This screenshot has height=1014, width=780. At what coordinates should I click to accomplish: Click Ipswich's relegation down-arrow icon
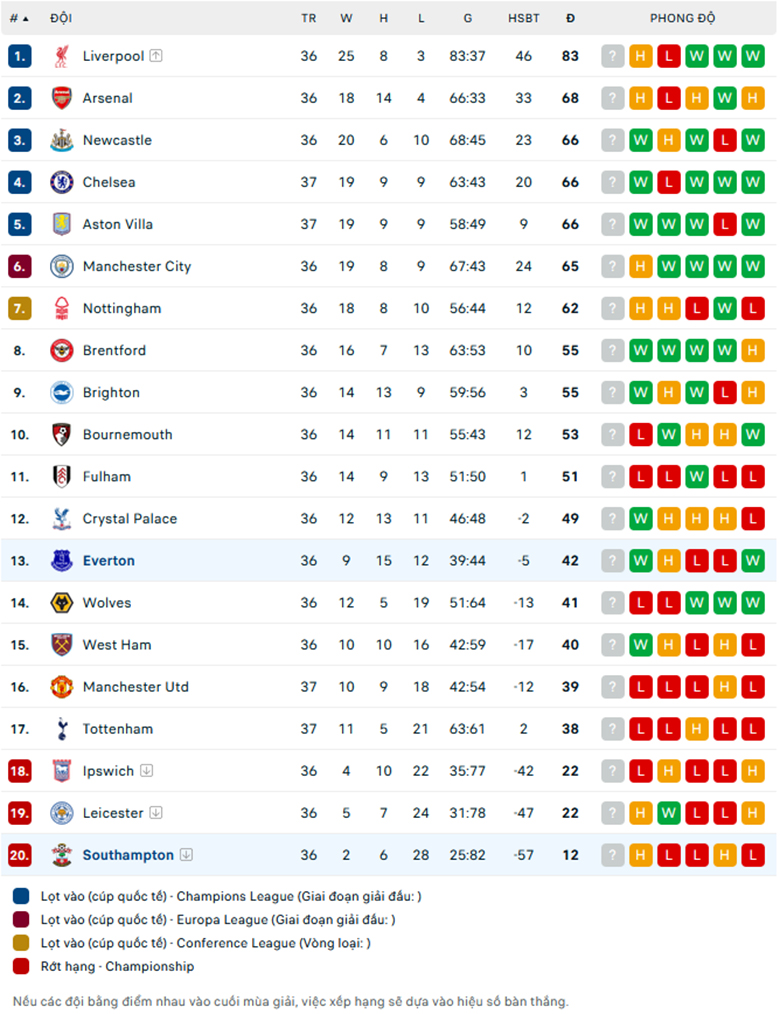[147, 770]
